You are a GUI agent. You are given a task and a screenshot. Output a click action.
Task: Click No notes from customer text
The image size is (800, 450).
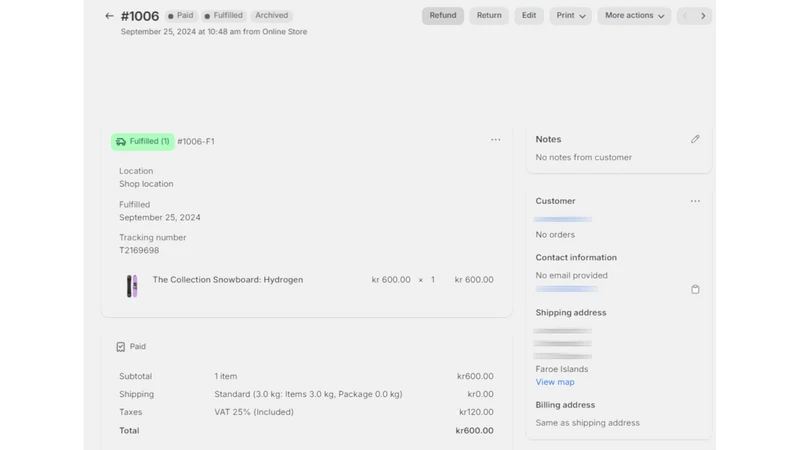tap(584, 158)
